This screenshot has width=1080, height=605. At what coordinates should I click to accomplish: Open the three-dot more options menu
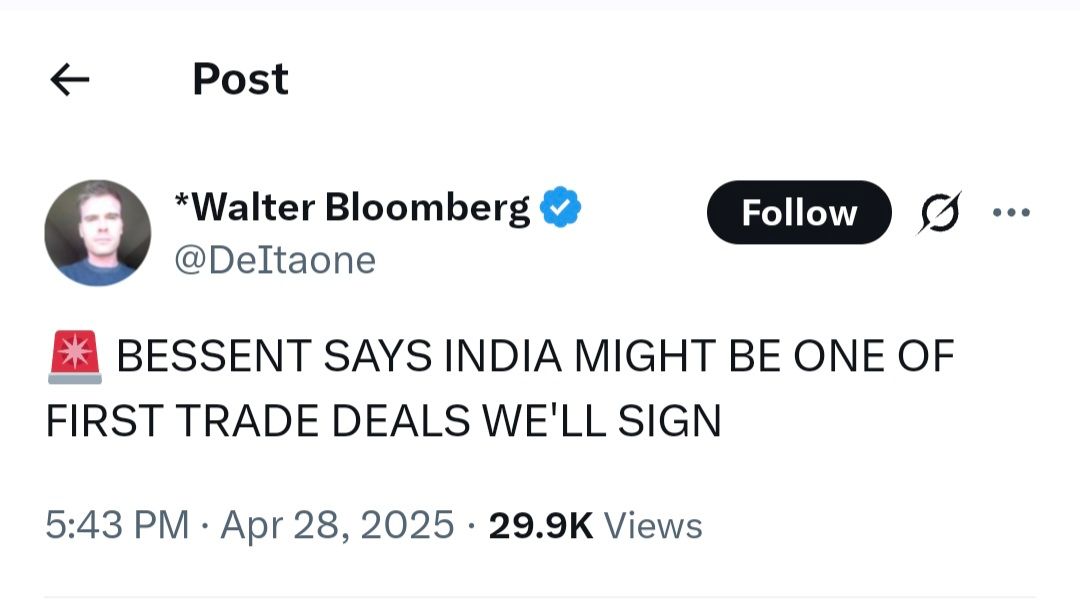point(1010,213)
